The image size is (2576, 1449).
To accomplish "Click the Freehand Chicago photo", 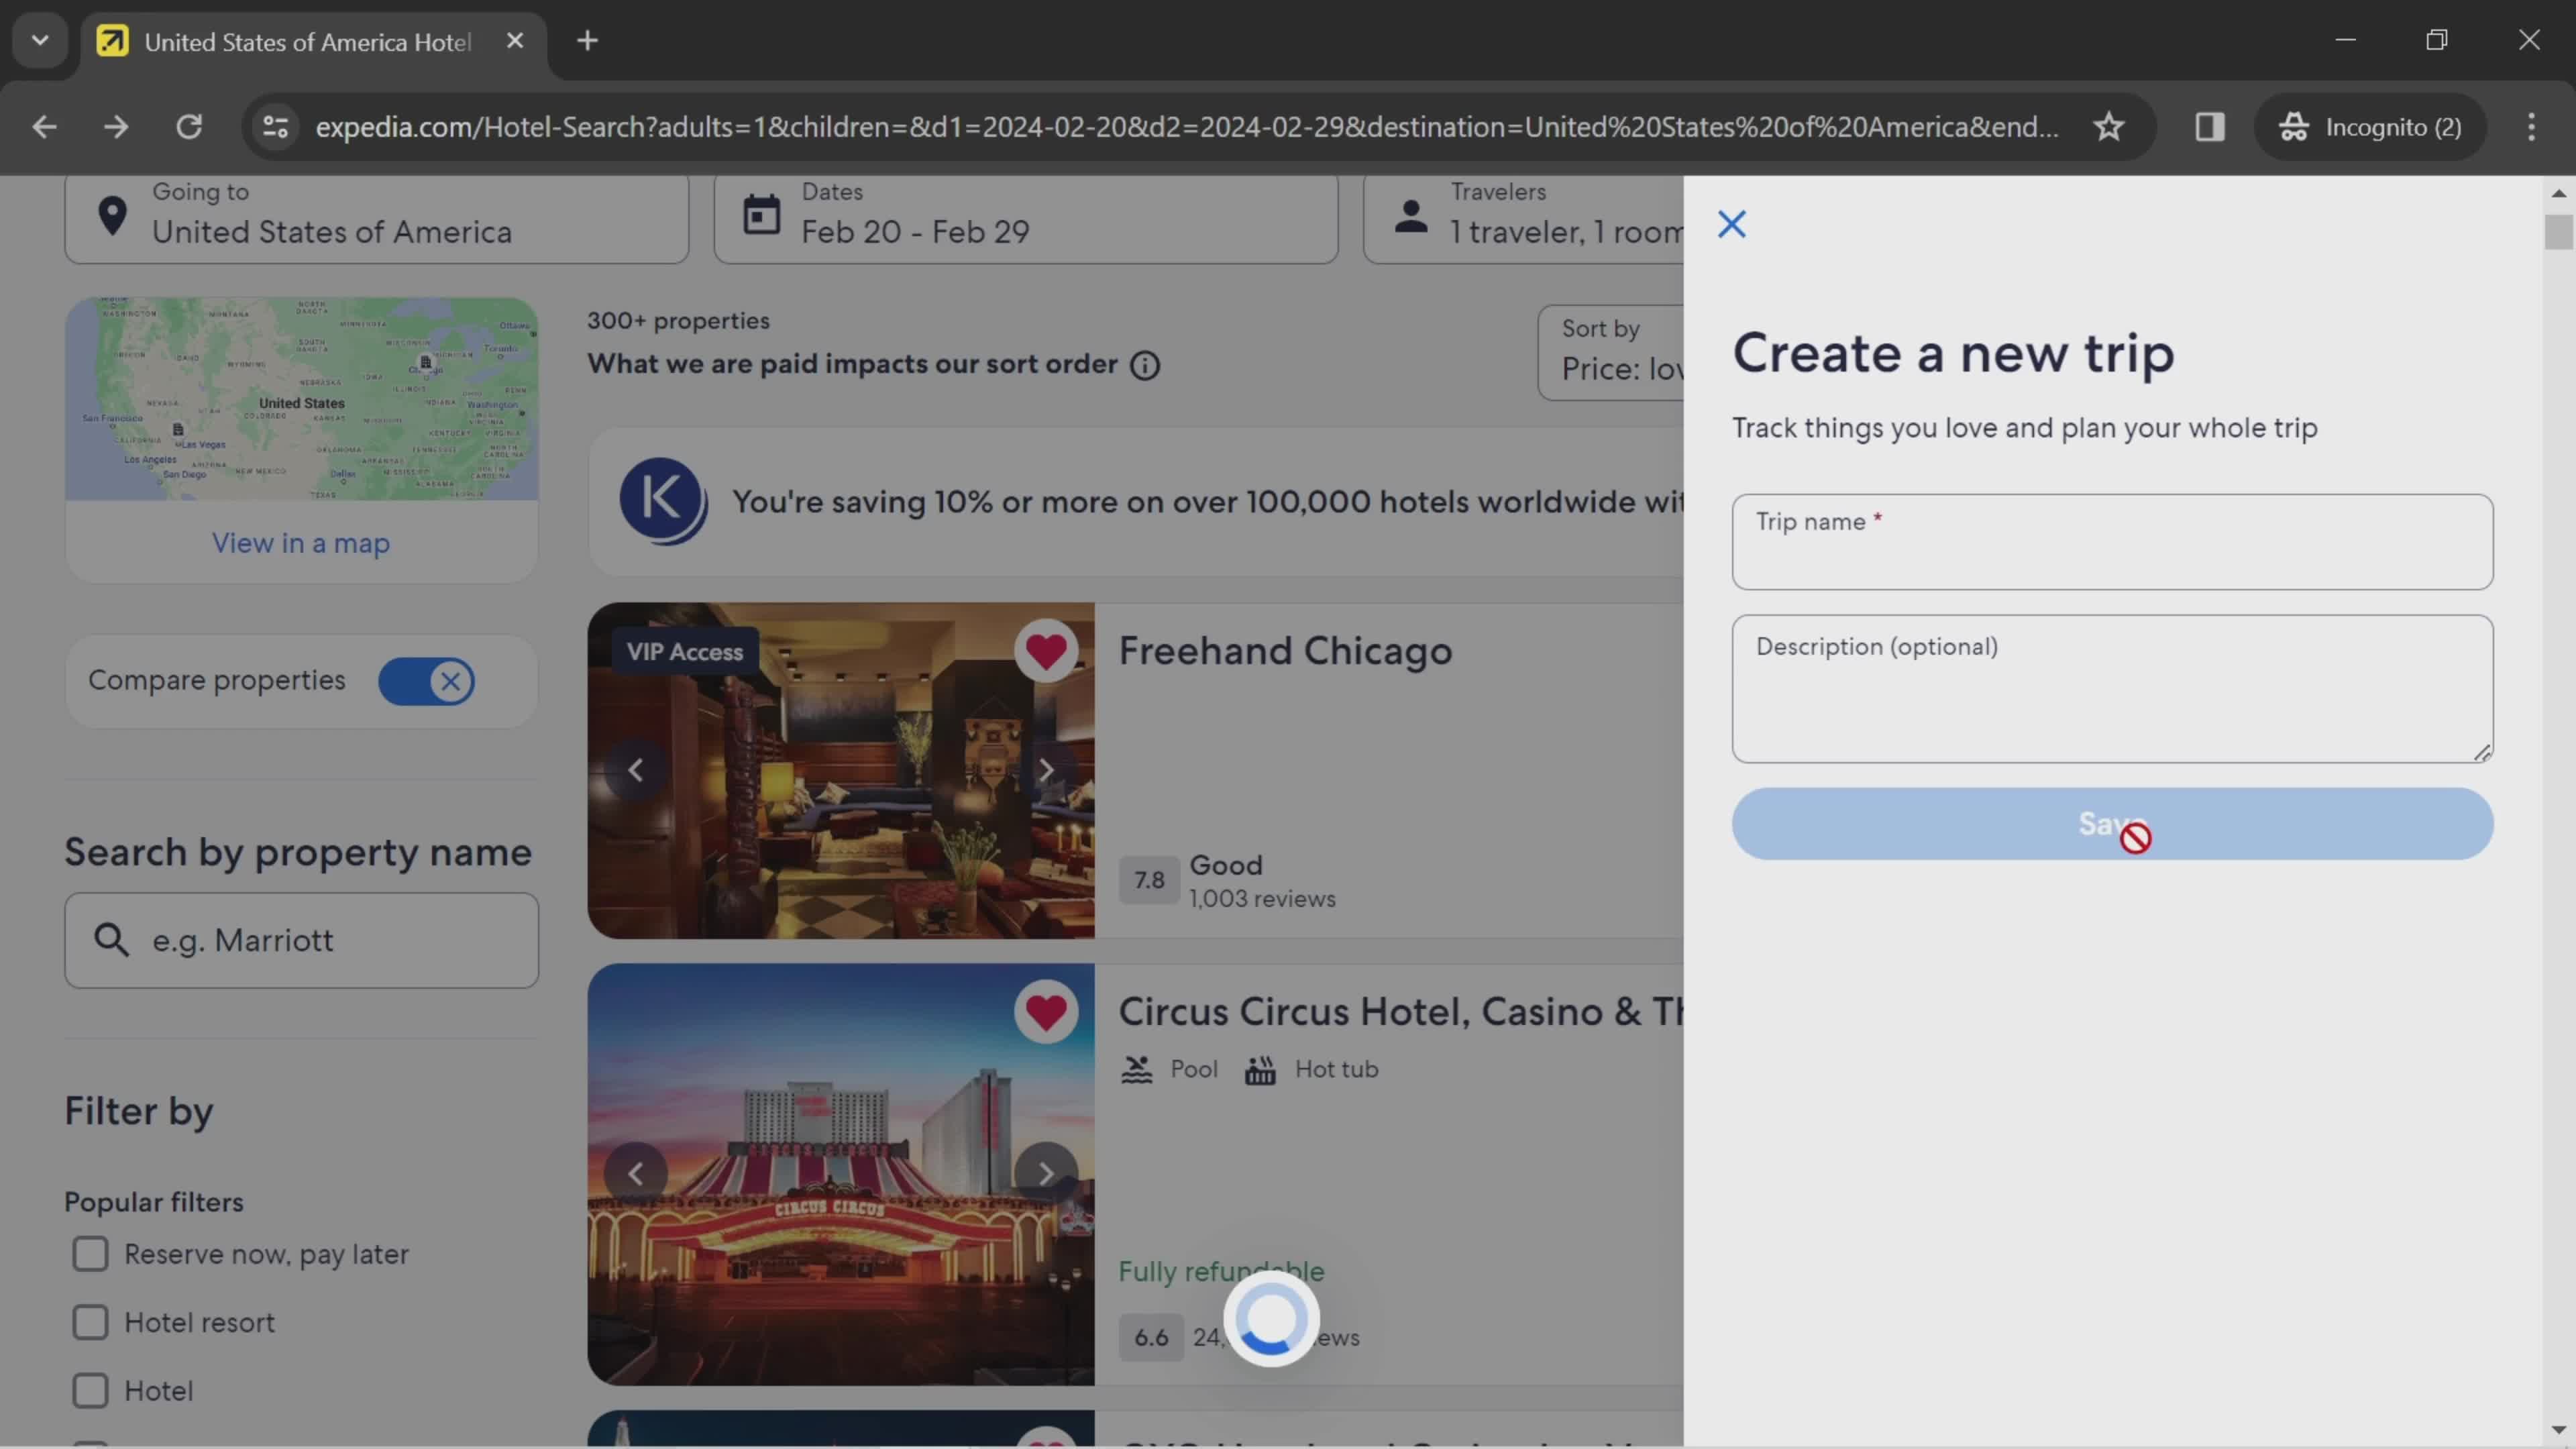I will pos(841,771).
